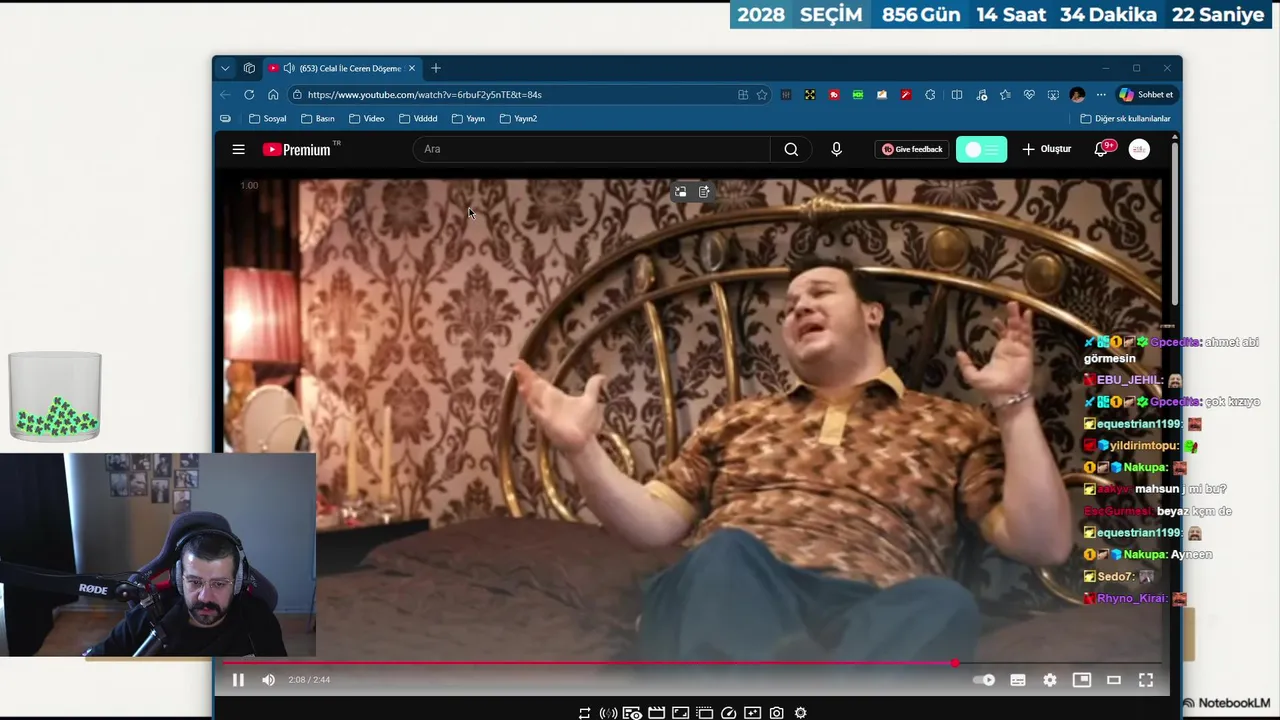Turn on subtitles with the captions icon
Image resolution: width=1280 pixels, height=720 pixels.
(1018, 680)
